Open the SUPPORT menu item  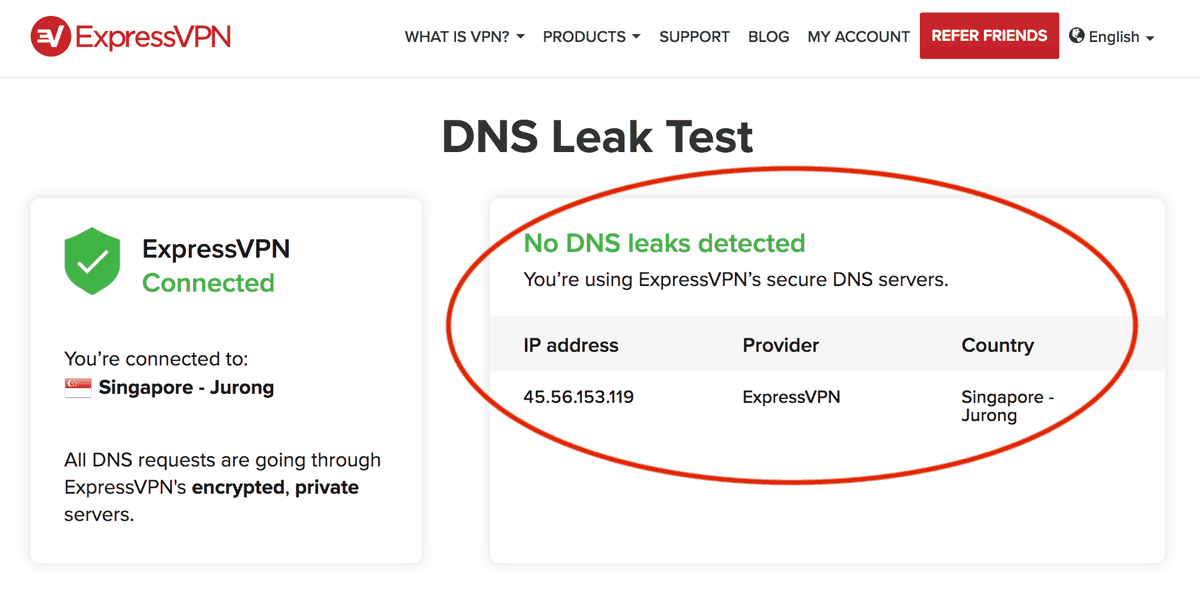(x=694, y=37)
